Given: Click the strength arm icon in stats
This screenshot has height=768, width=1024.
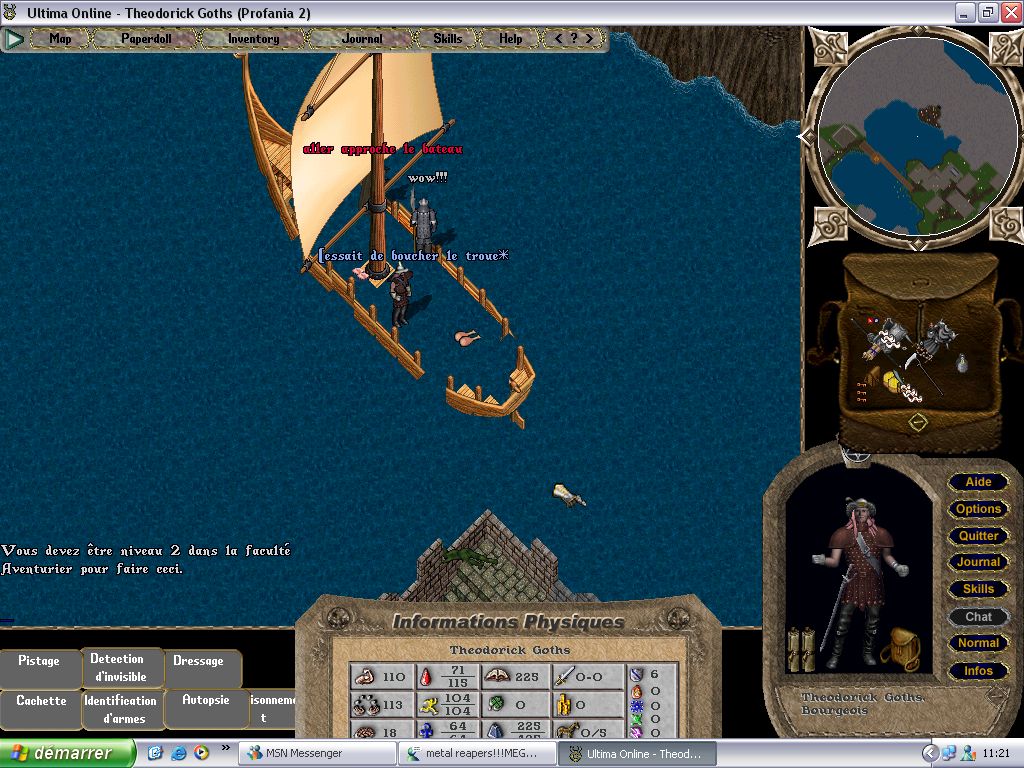Looking at the screenshot, I should [365, 677].
